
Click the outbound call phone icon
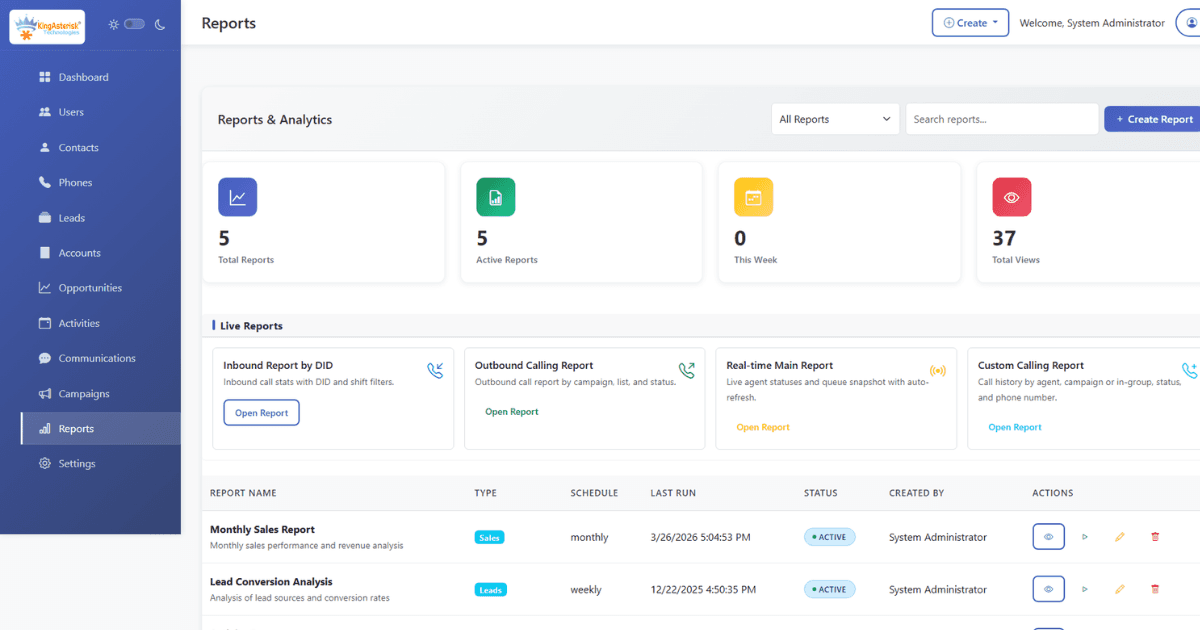[686, 371]
